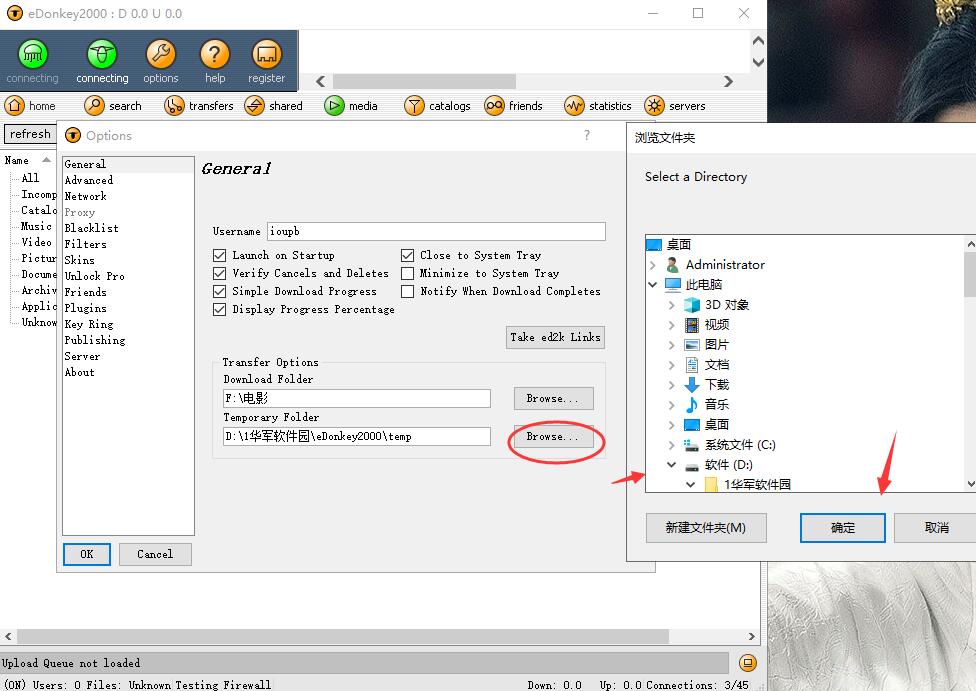Viewport: 976px width, 691px height.
Task: Click the top horizontal scrollbar thumb
Action: pyautogui.click(x=425, y=82)
